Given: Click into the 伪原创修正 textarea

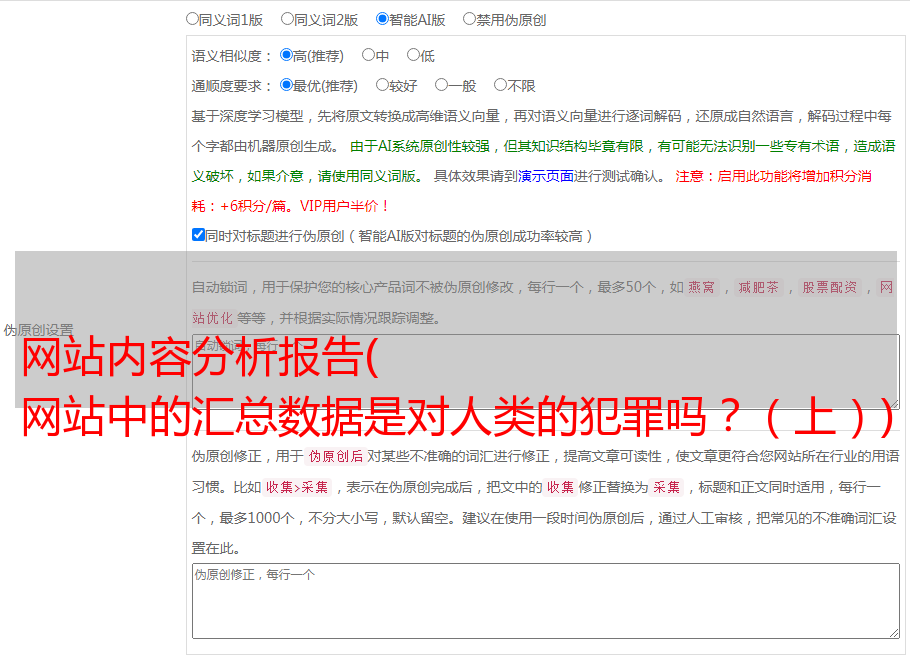Looking at the screenshot, I should pos(546,601).
